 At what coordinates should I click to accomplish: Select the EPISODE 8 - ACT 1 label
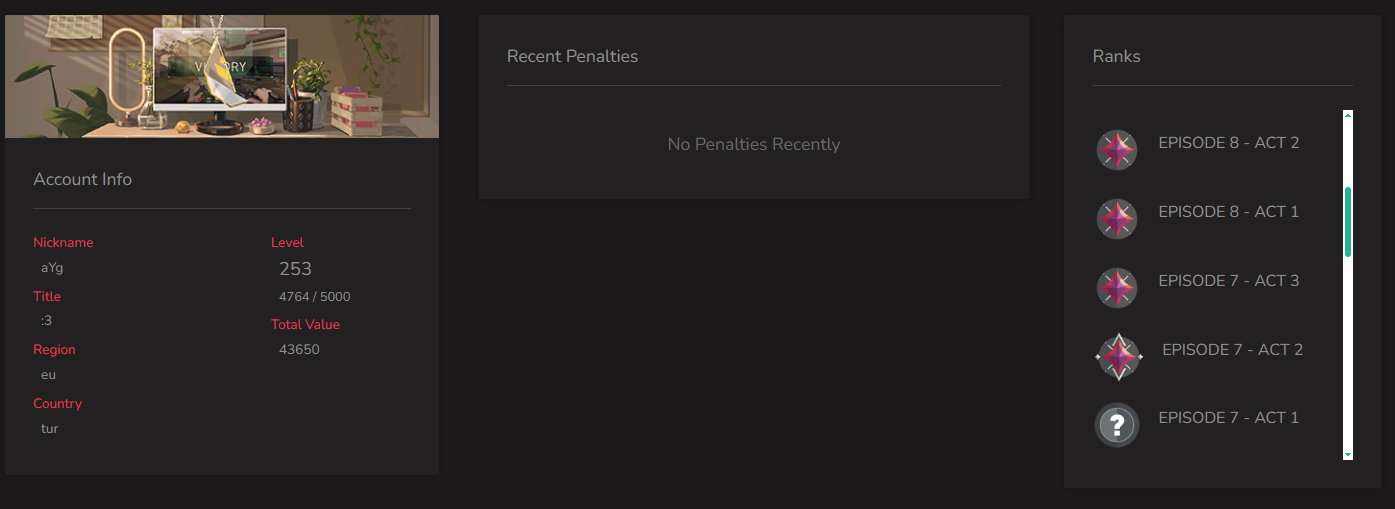coord(1228,212)
